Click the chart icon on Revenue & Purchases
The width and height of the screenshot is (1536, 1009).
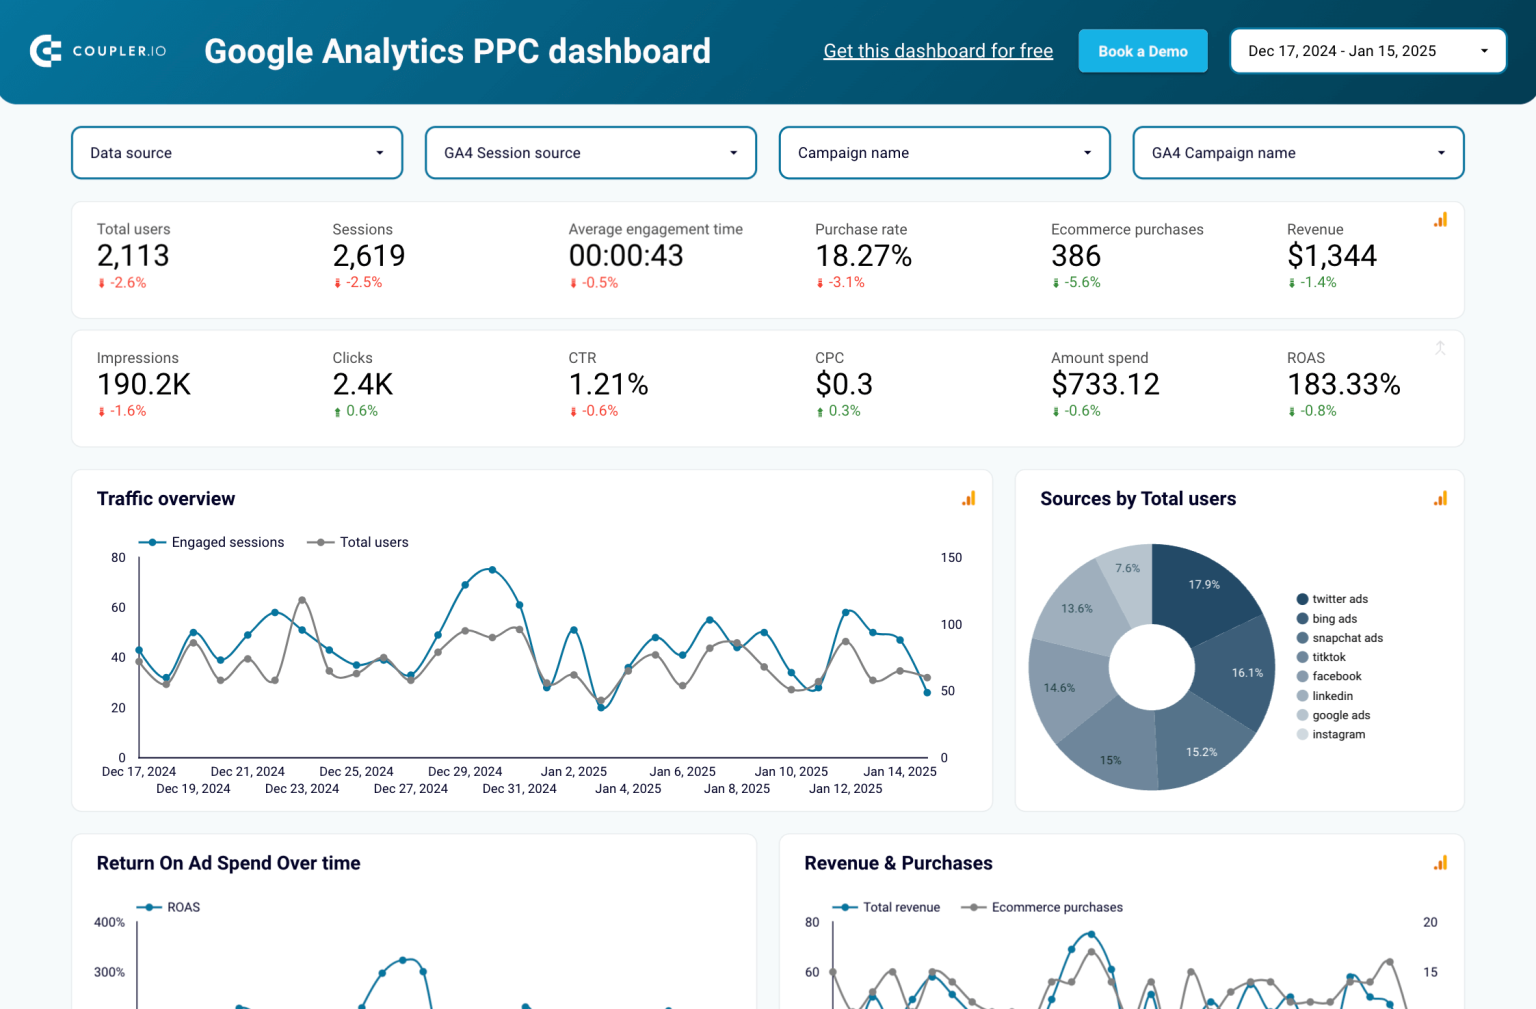pos(1440,861)
